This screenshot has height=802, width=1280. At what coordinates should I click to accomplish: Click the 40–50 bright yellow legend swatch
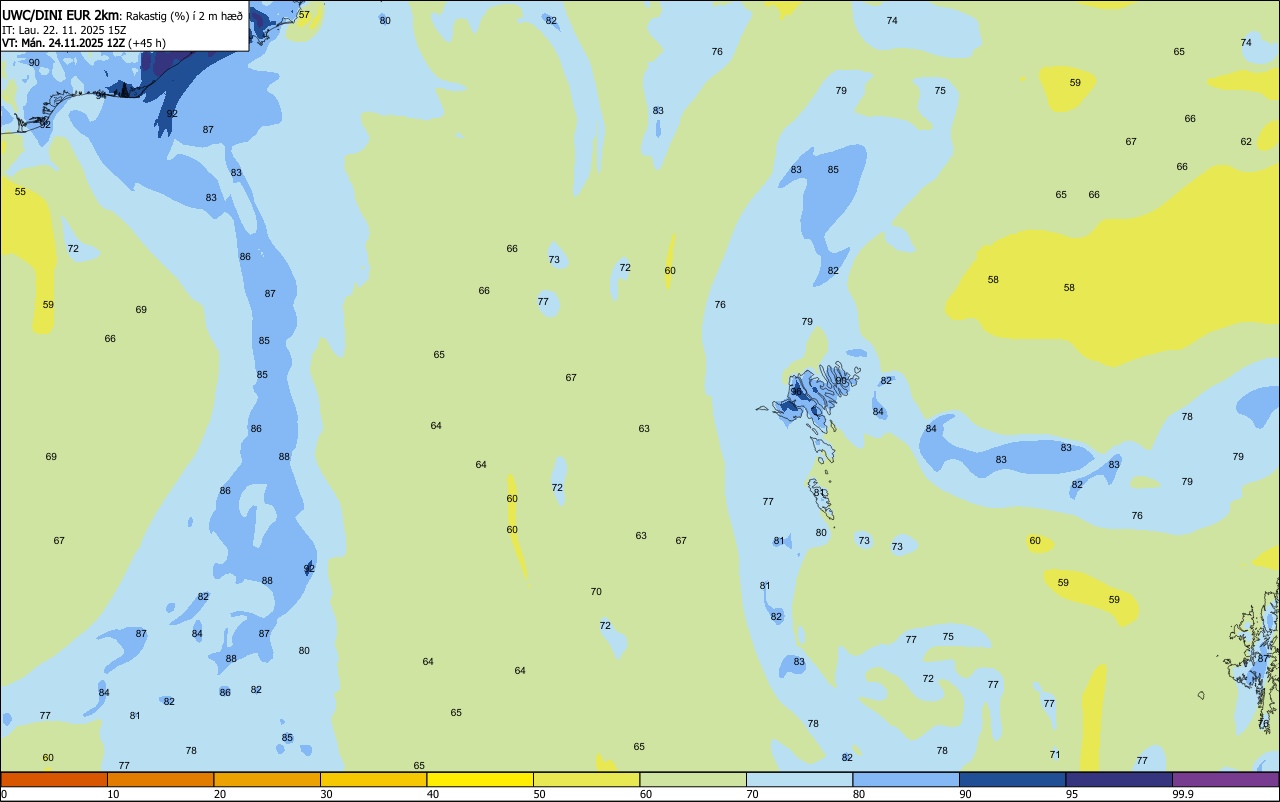click(x=480, y=779)
